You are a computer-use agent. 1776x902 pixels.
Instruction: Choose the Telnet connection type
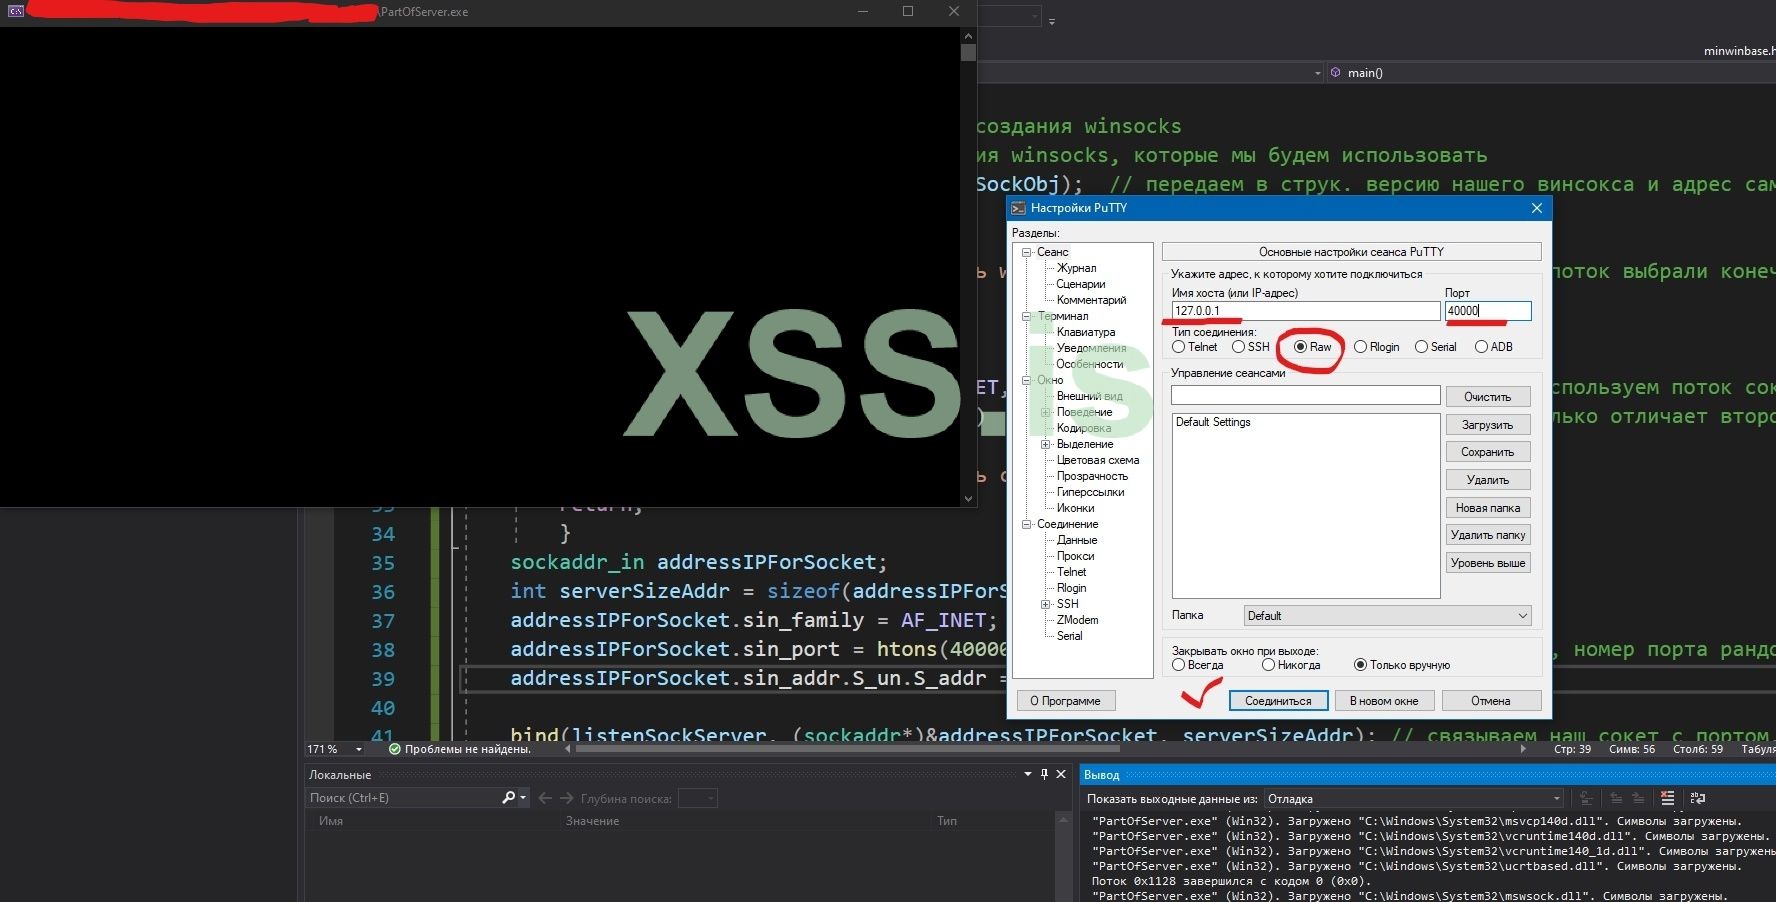click(1179, 347)
